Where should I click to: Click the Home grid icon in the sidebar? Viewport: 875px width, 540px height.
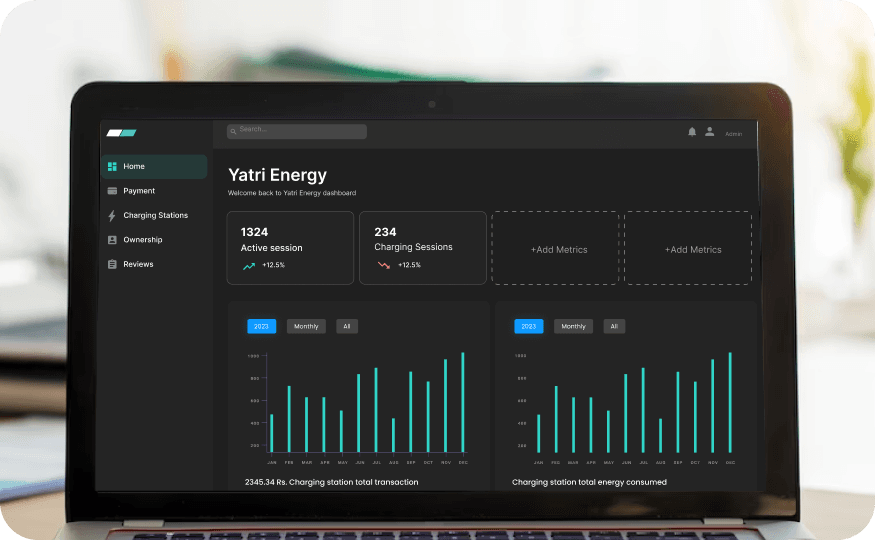pos(112,166)
